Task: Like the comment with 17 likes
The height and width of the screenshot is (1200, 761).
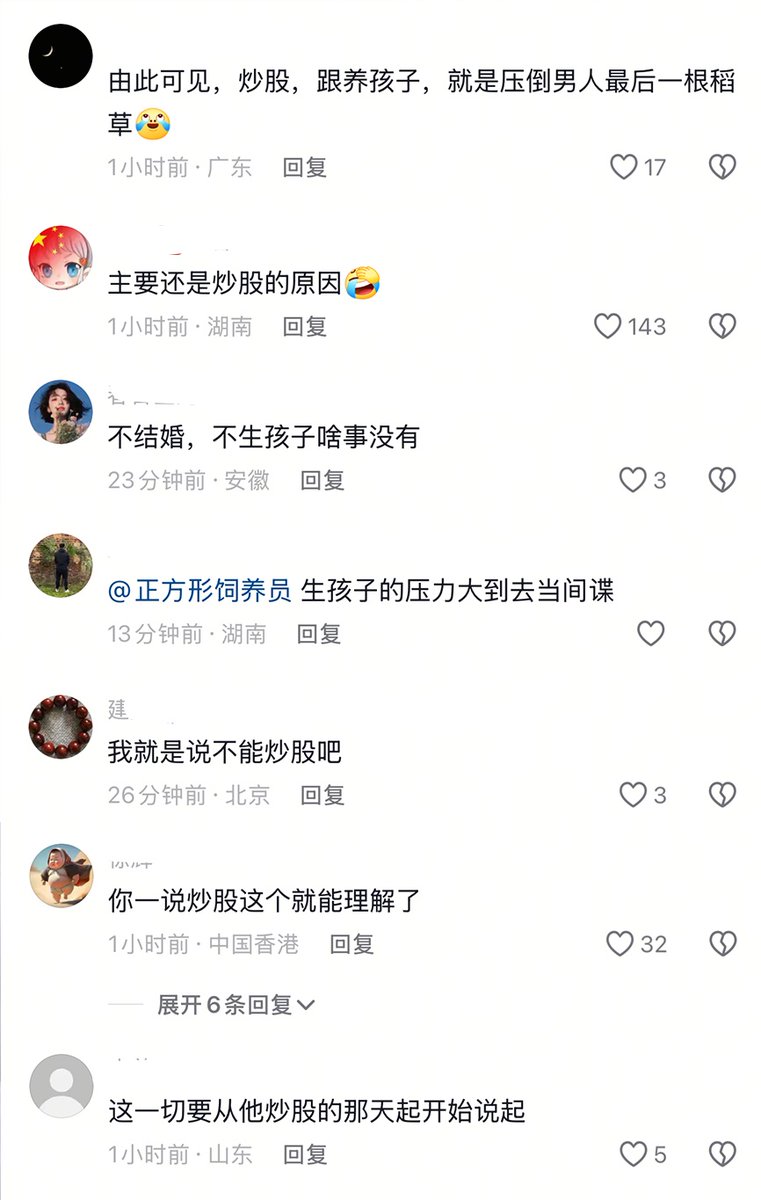Action: pyautogui.click(x=624, y=167)
